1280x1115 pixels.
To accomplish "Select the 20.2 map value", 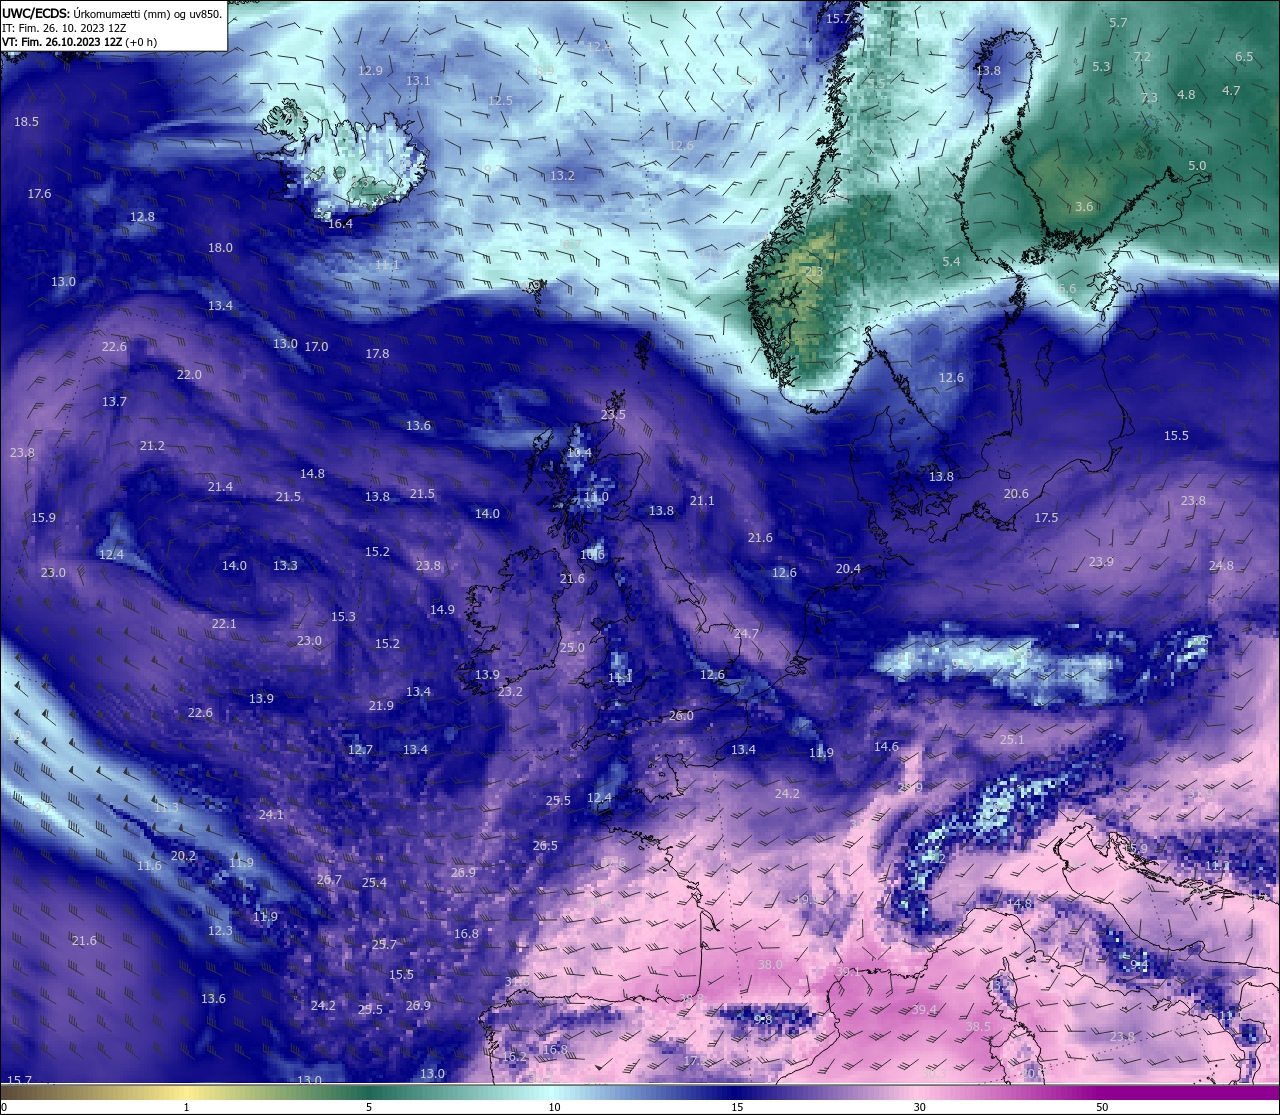I will pos(183,856).
